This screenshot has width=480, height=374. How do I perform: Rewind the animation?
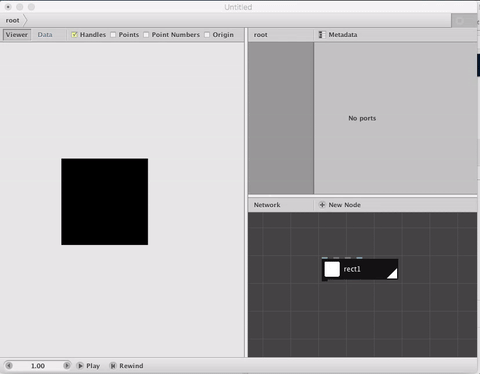tap(127, 366)
